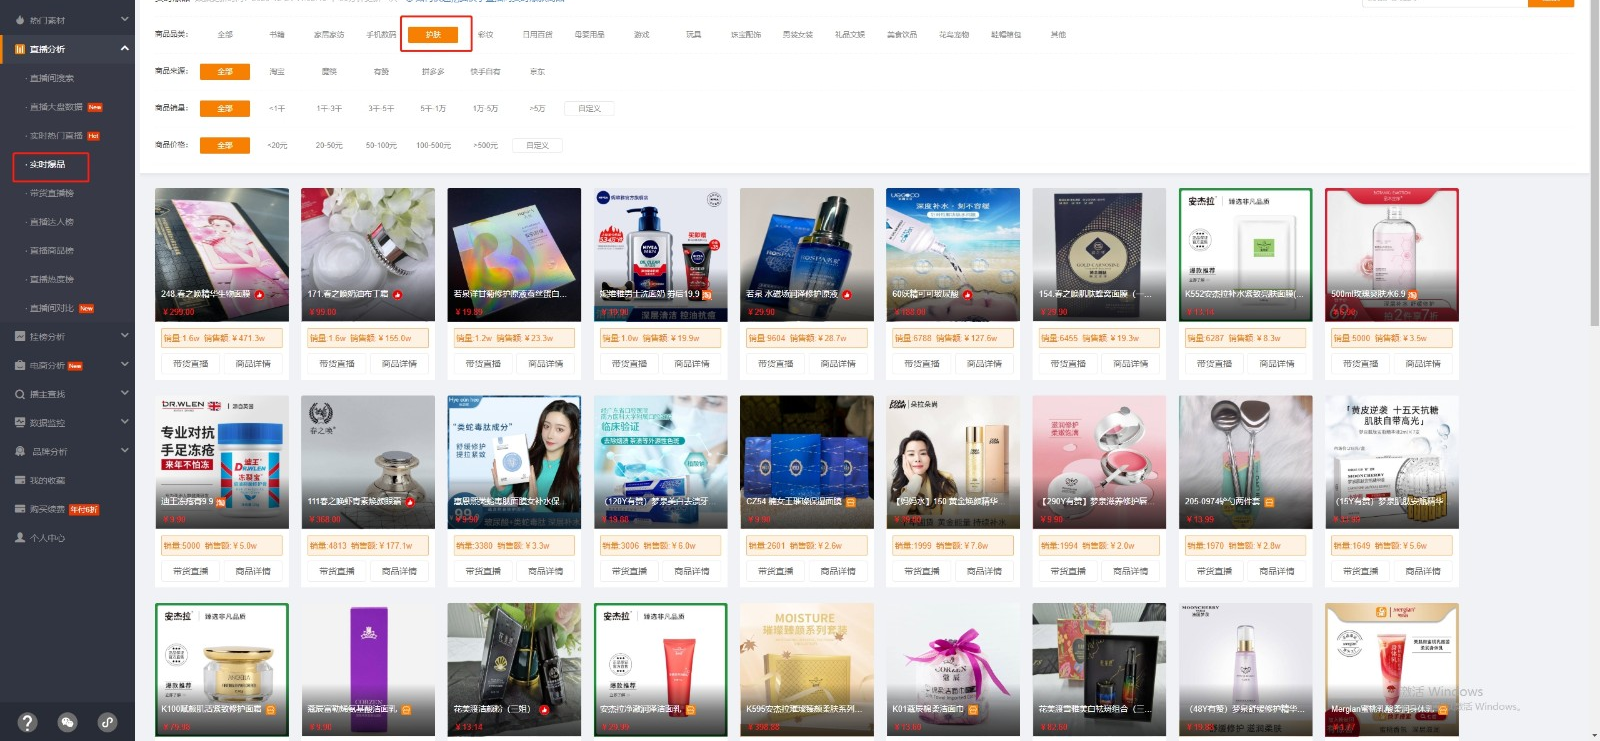Click the help question mark icon
Image resolution: width=1600 pixels, height=741 pixels.
tap(27, 722)
